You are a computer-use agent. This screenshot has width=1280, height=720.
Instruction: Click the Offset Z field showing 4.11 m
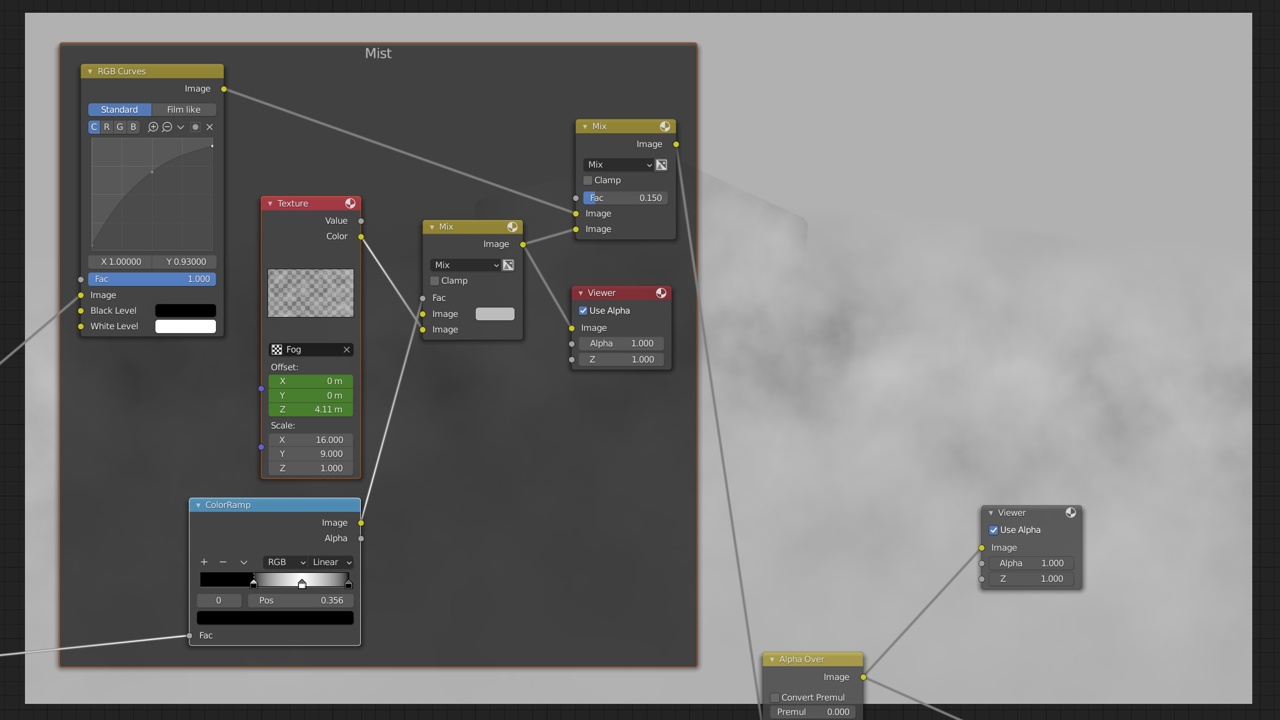(310, 410)
